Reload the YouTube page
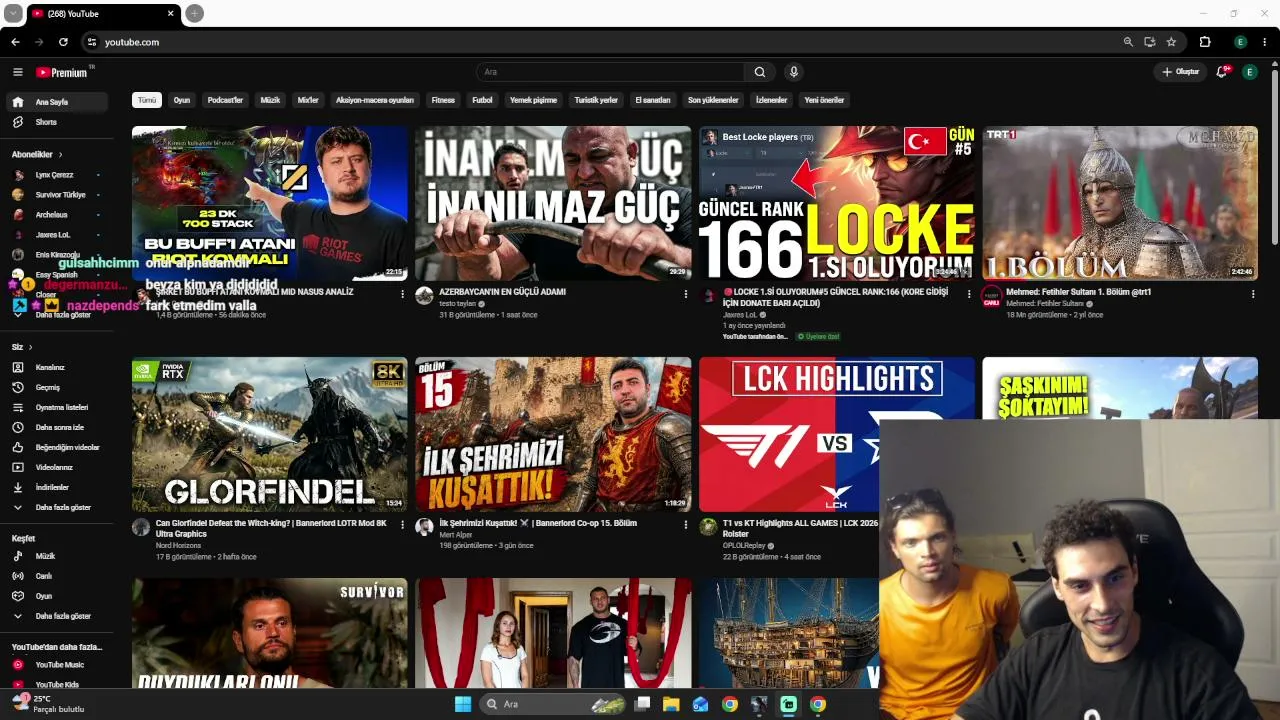Screen dimensions: 1280x720 tap(63, 42)
